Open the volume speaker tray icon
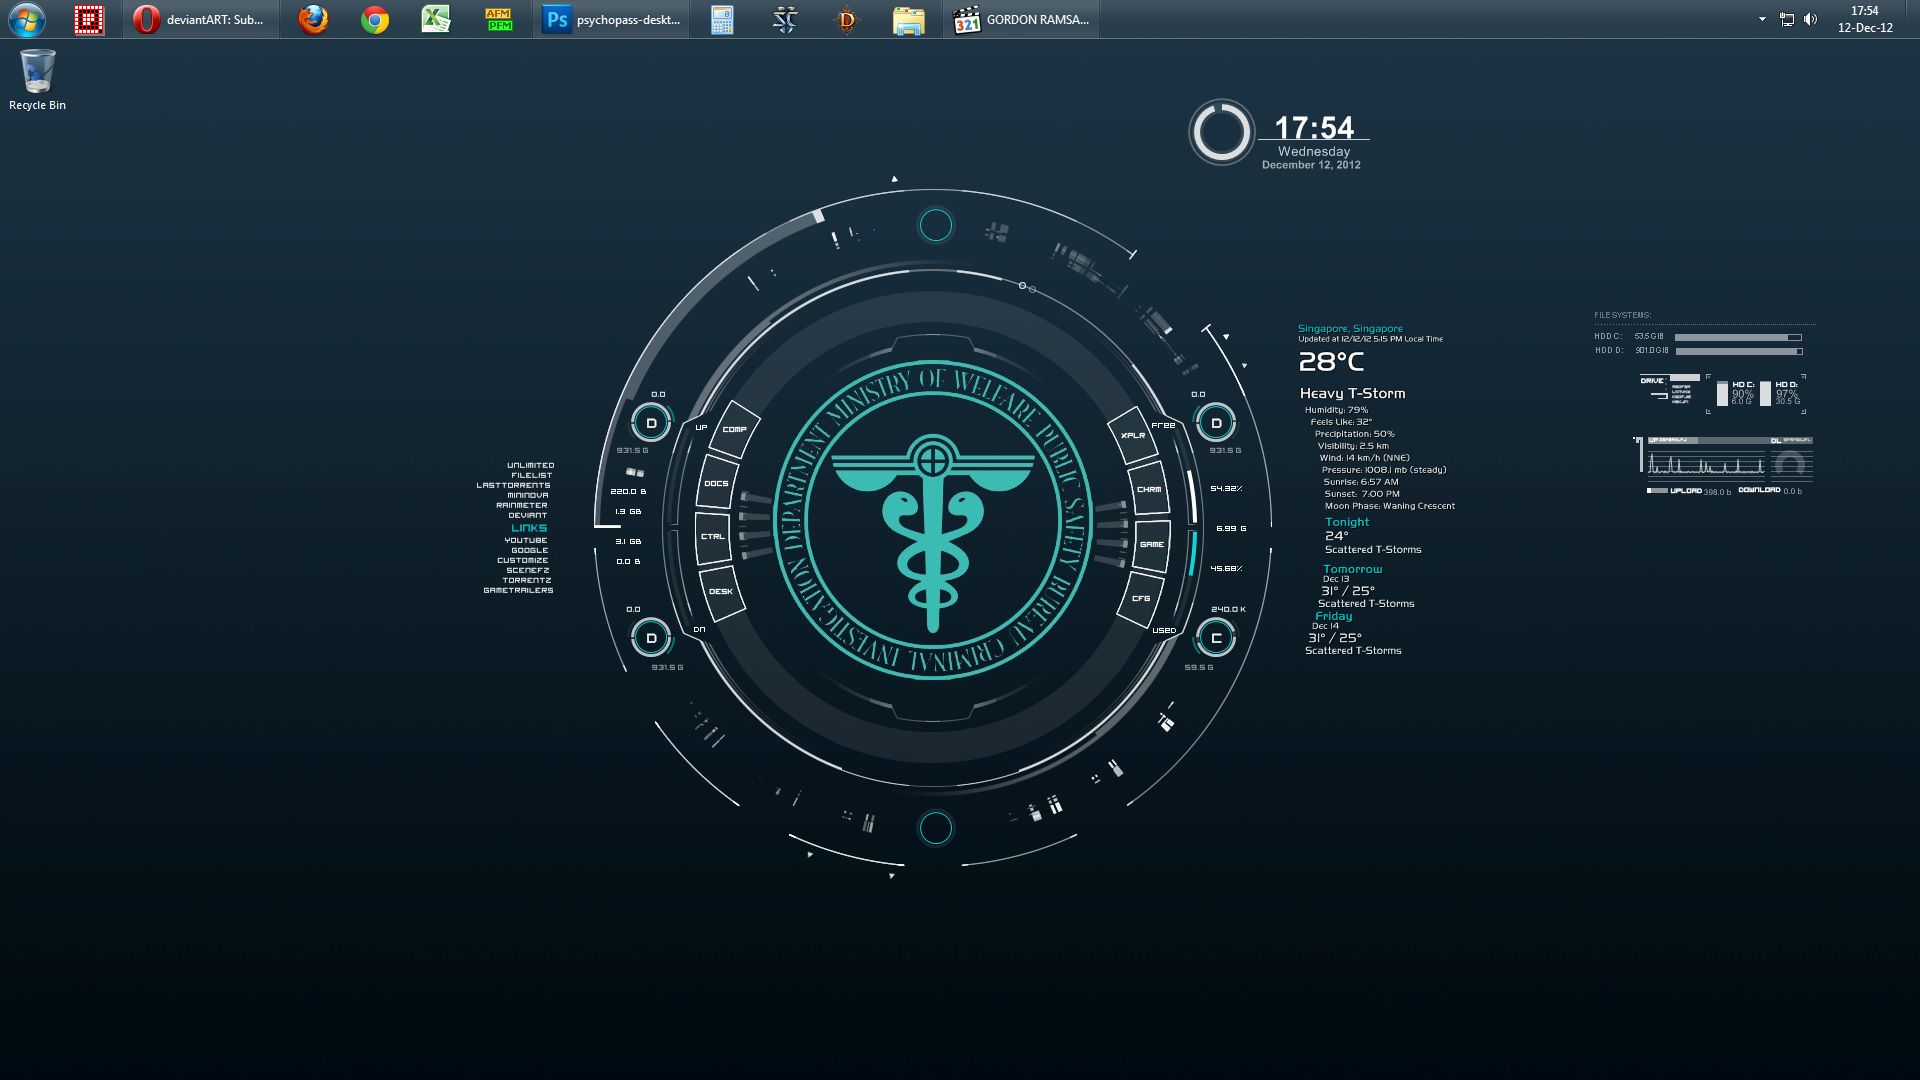Screen dimensions: 1920x1080 click(x=1811, y=19)
